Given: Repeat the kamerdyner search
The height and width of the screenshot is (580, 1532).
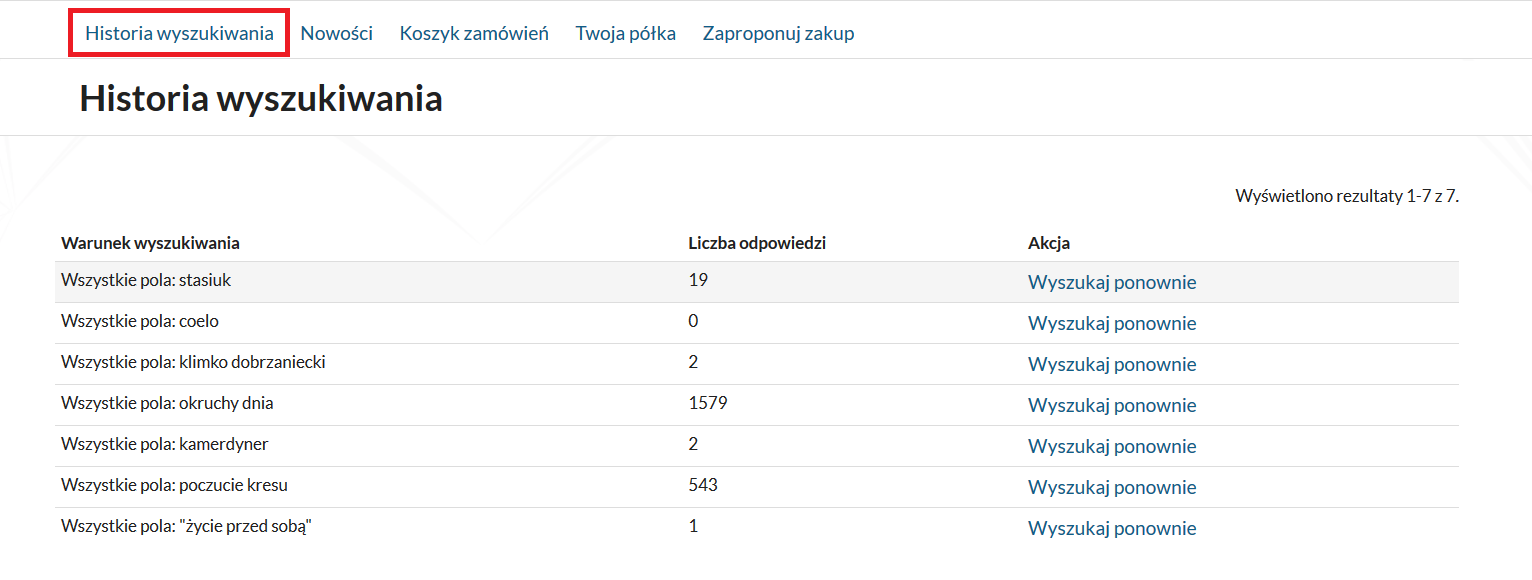Looking at the screenshot, I should tap(1112, 446).
